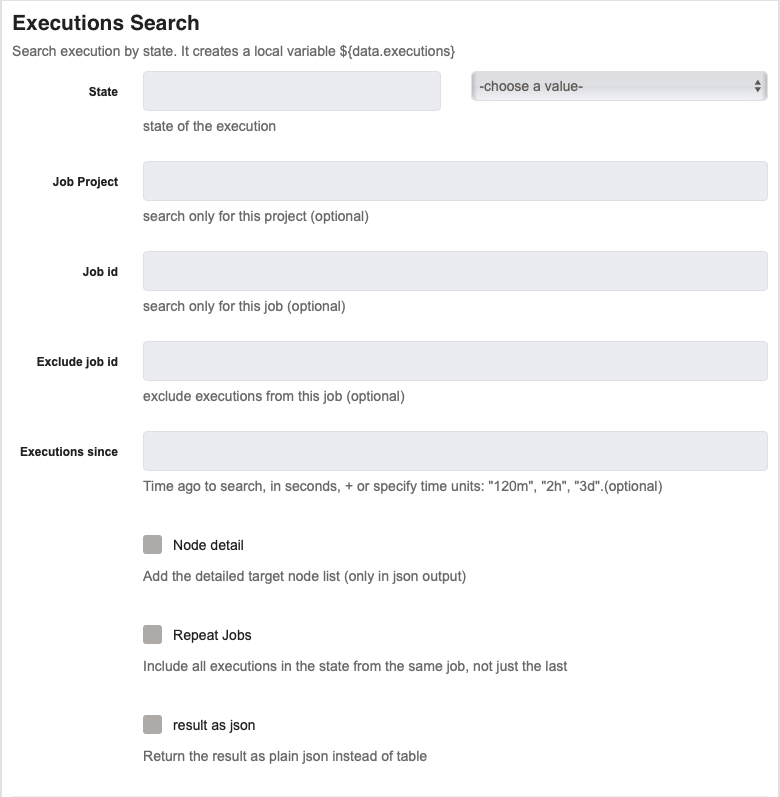Select the Executions since input box
This screenshot has width=780, height=797.
455,451
